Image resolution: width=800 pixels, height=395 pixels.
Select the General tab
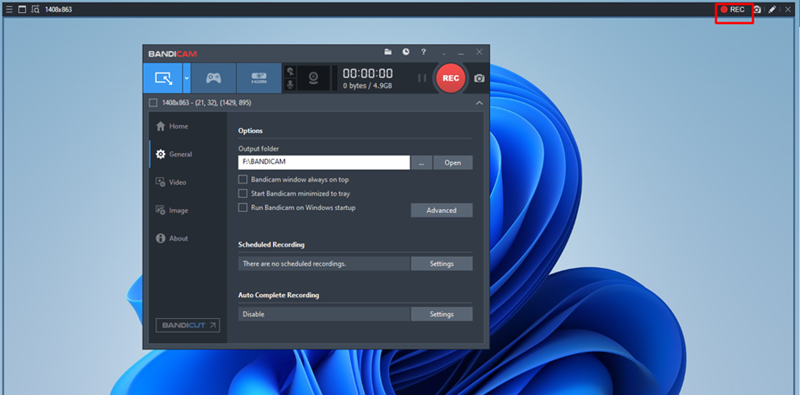pyautogui.click(x=188, y=154)
